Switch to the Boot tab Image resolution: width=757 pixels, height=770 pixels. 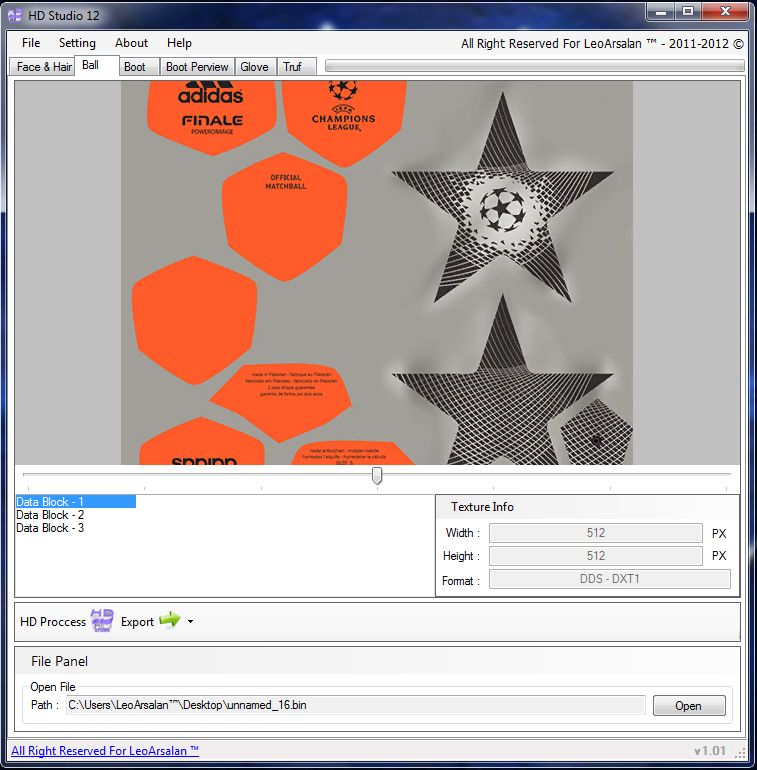point(135,67)
